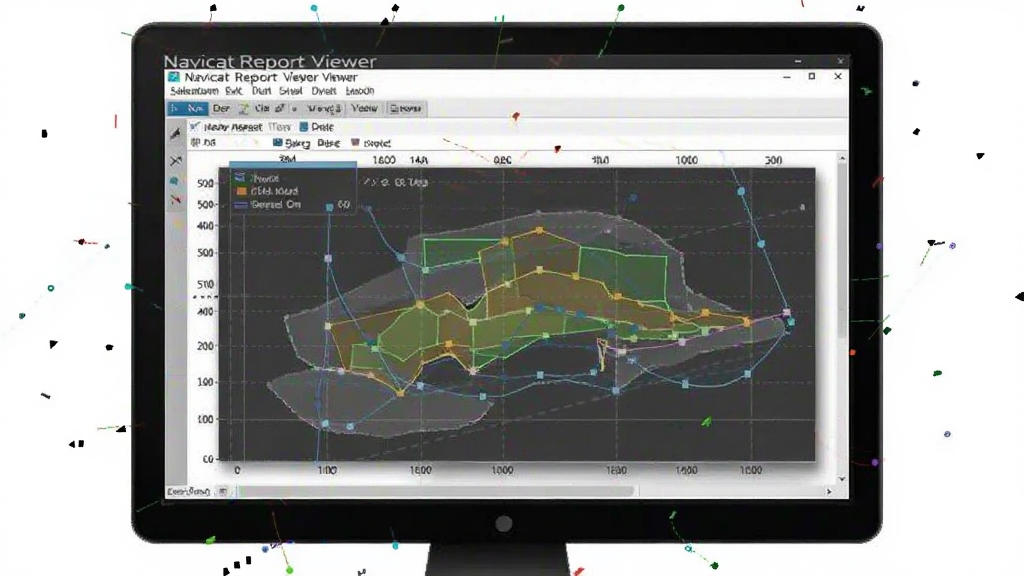This screenshot has height=576, width=1024.
Task: Click the green chart icon in toolbar
Action: pyautogui.click(x=244, y=108)
